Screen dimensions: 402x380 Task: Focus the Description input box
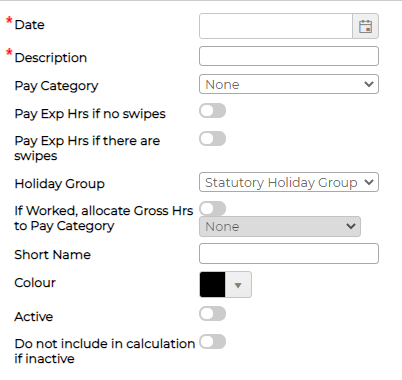coord(289,56)
